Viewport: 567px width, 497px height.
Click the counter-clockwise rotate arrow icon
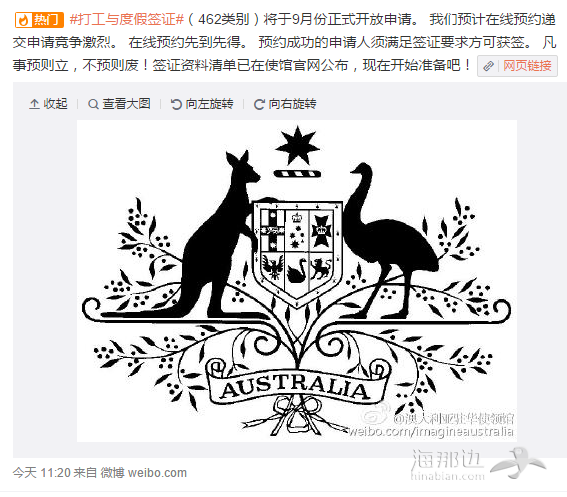176,104
